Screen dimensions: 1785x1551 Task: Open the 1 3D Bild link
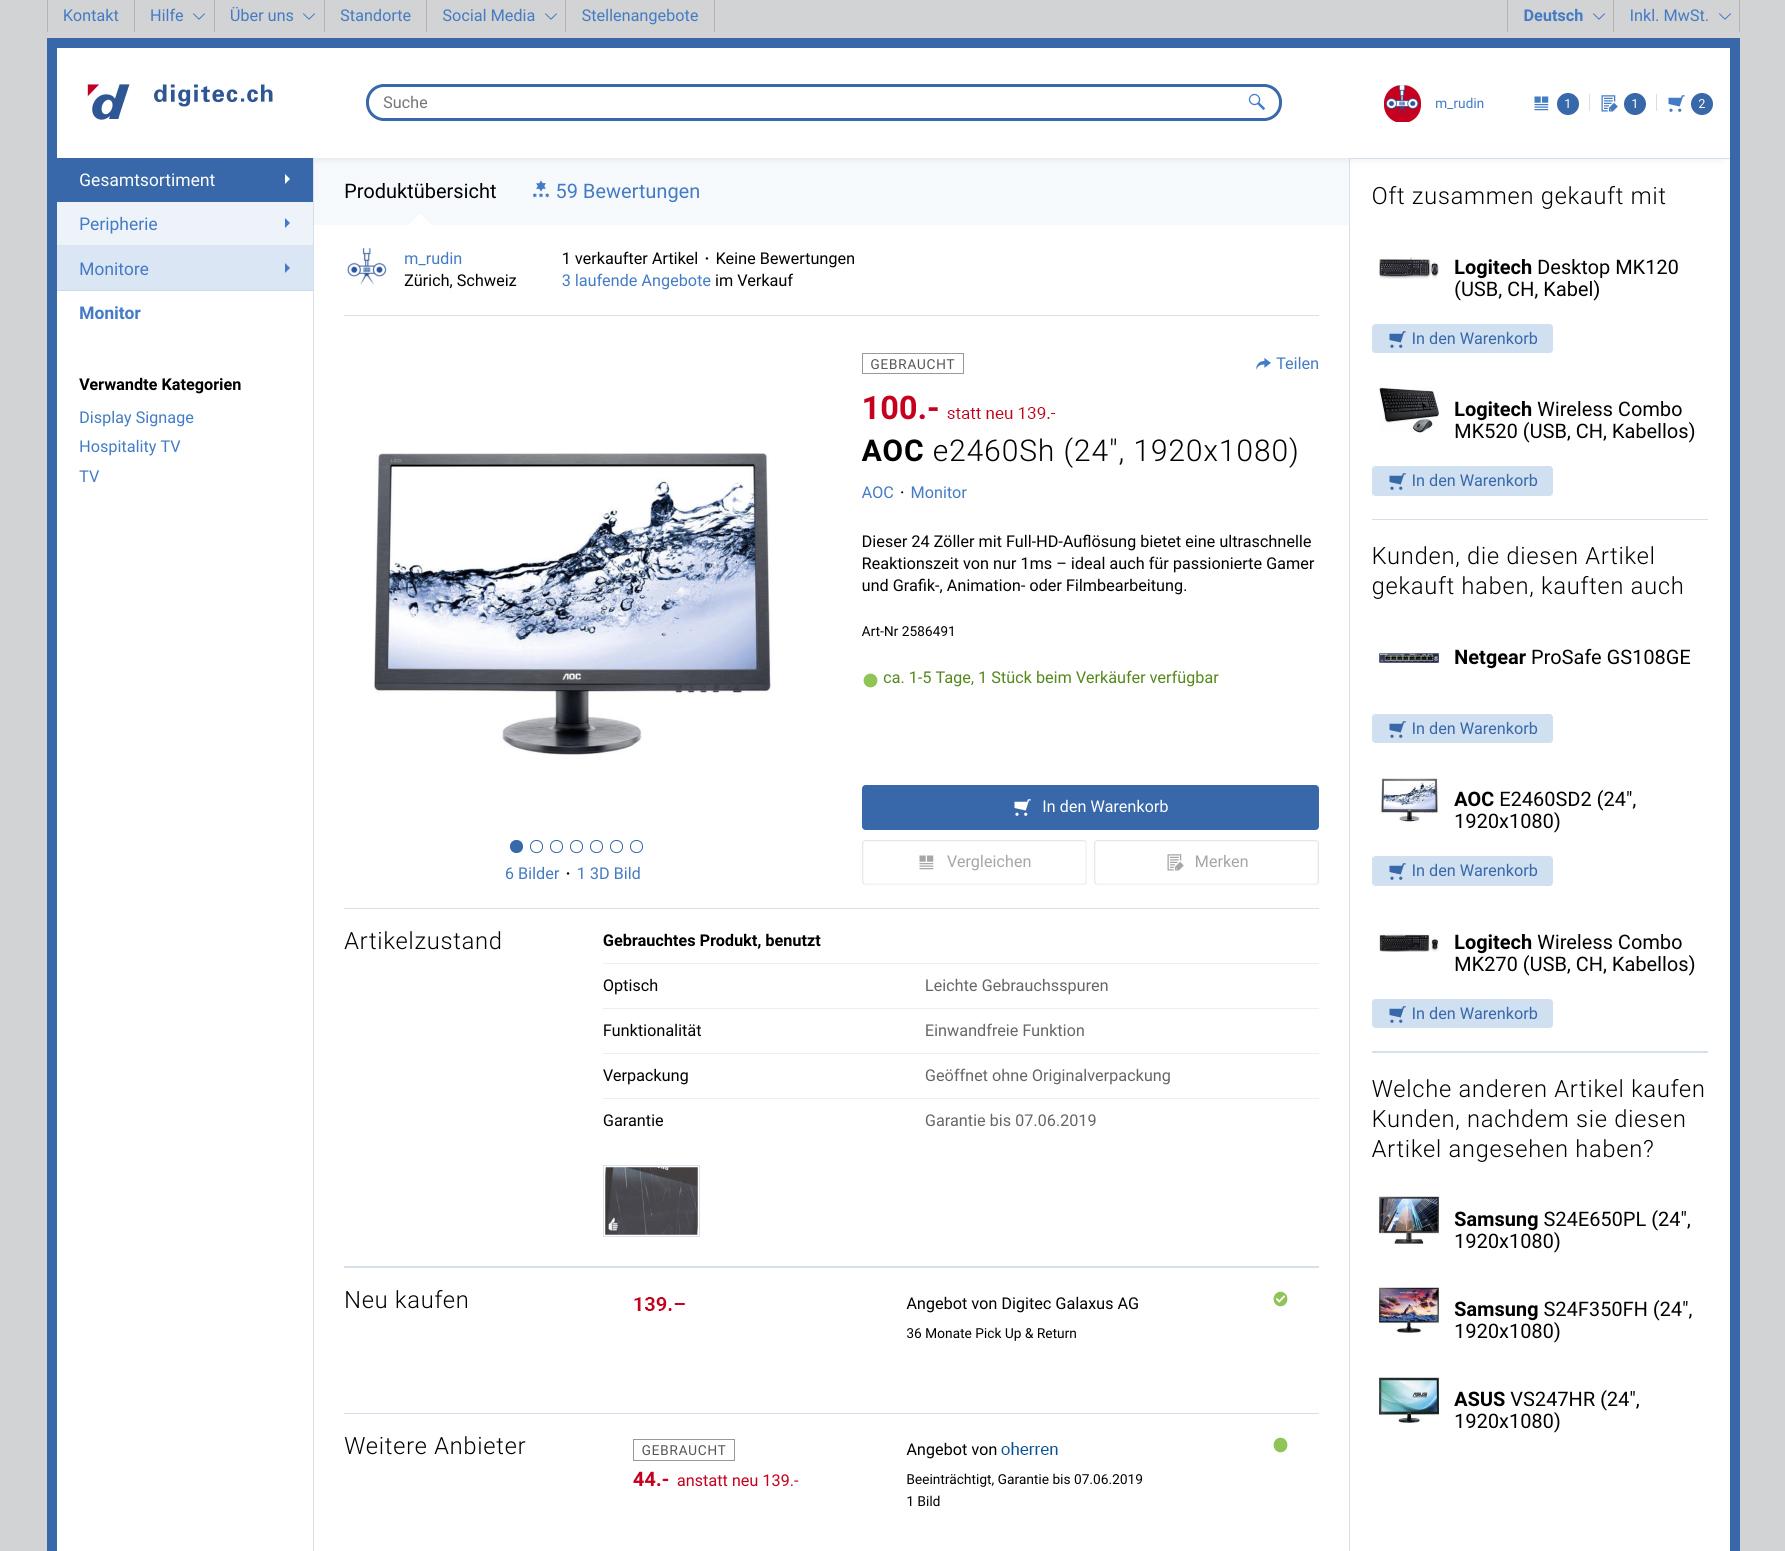click(609, 873)
